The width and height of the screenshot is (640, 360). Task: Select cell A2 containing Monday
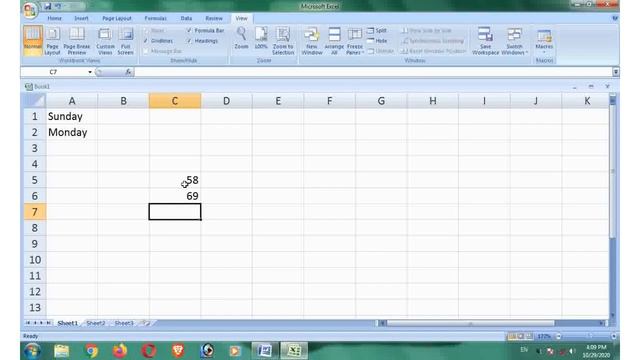pos(71,132)
